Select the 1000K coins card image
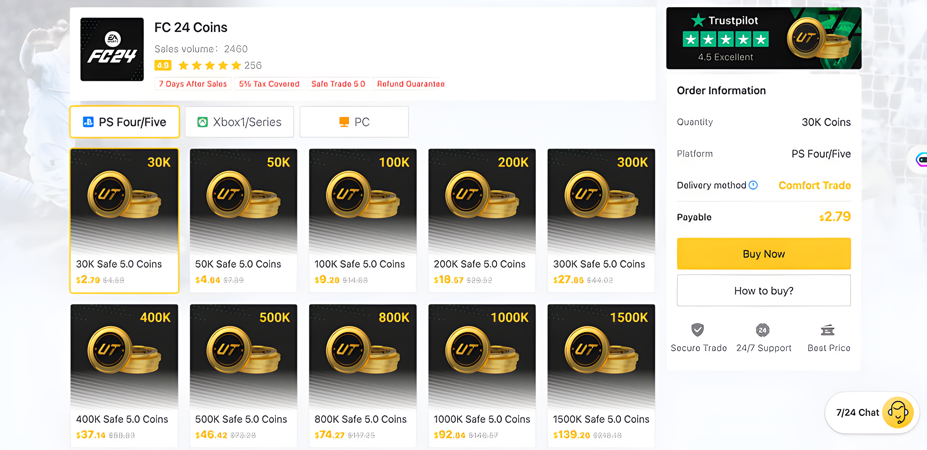This screenshot has height=450, width=927. pos(482,356)
